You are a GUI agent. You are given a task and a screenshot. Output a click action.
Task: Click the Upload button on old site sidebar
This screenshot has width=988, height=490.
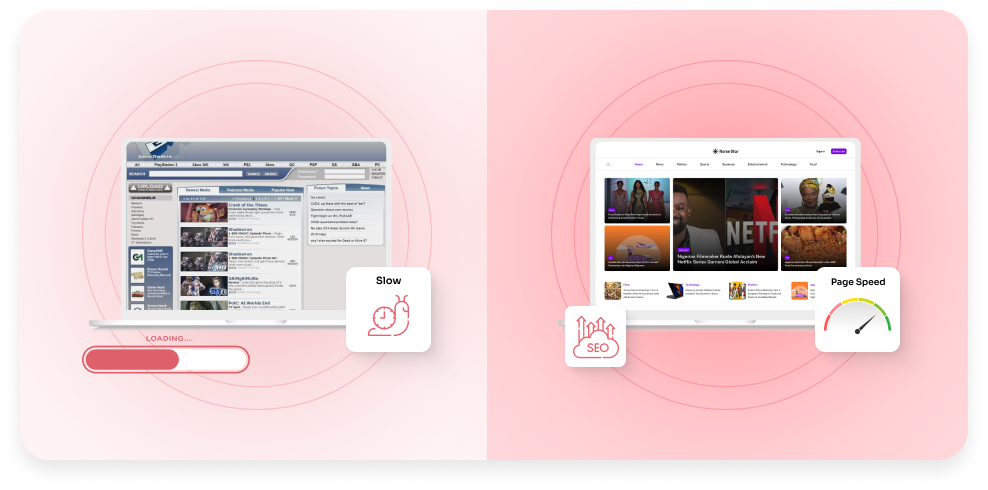(151, 188)
